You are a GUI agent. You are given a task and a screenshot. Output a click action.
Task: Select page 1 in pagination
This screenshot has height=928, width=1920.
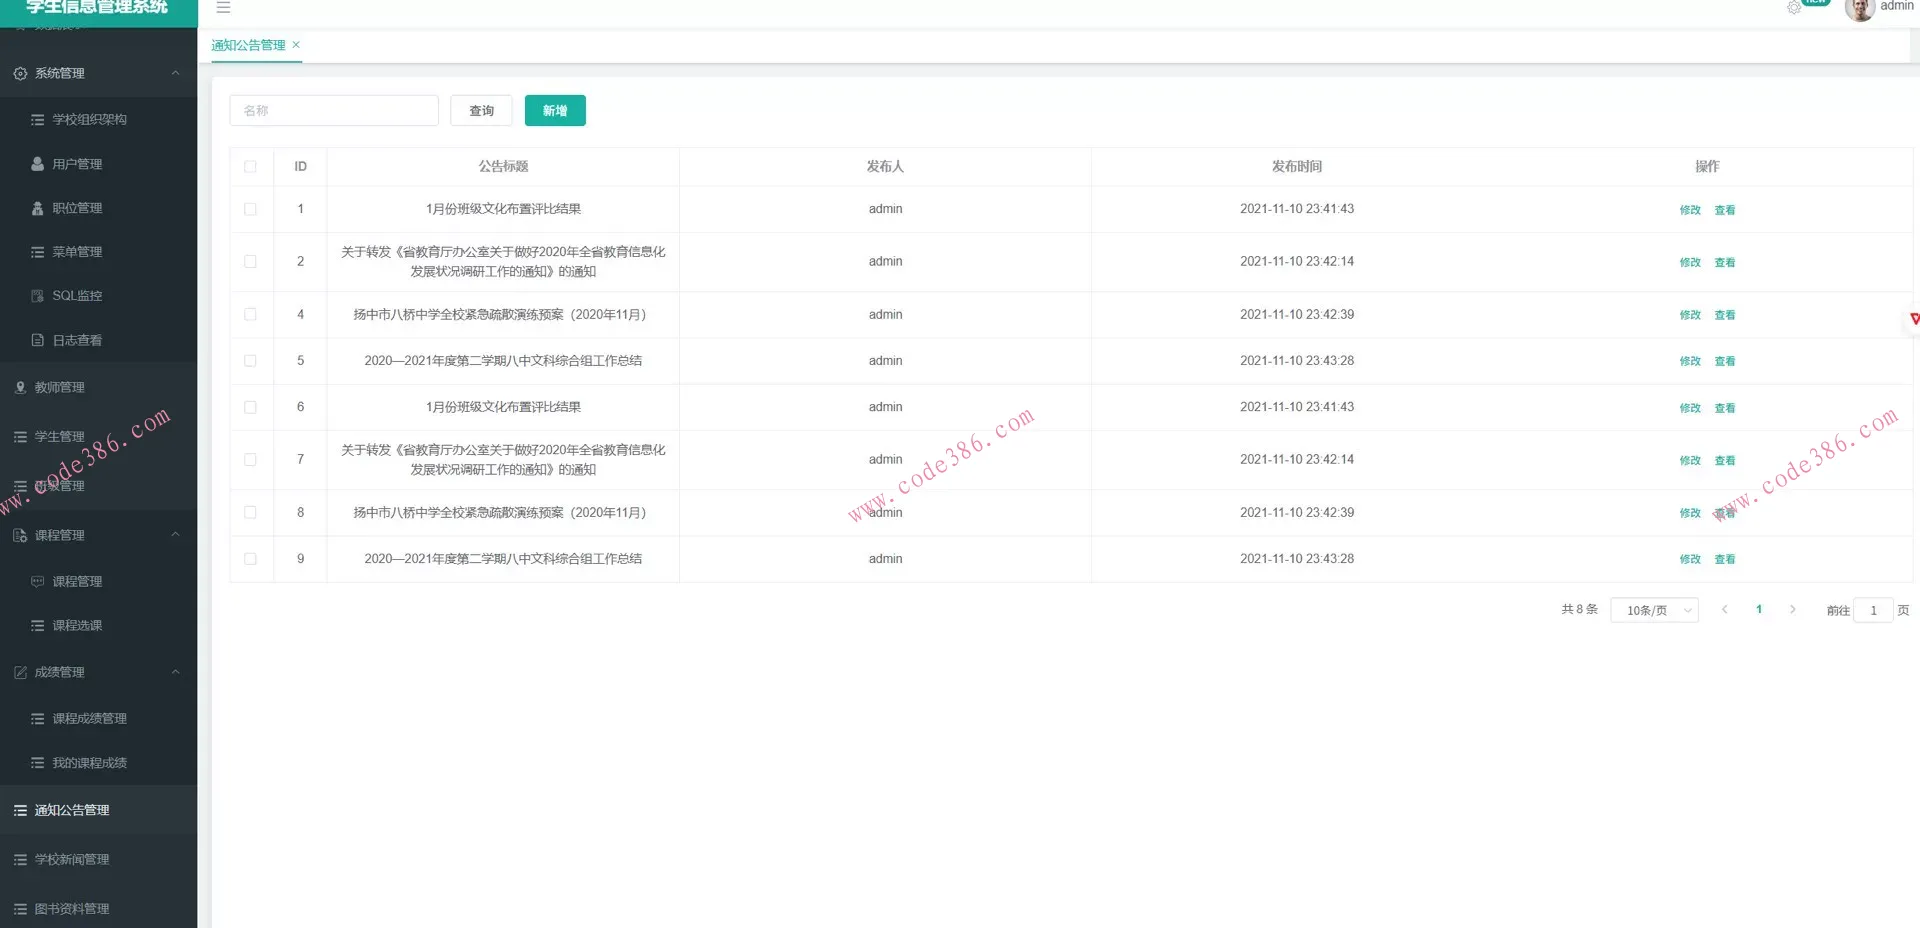click(1759, 610)
